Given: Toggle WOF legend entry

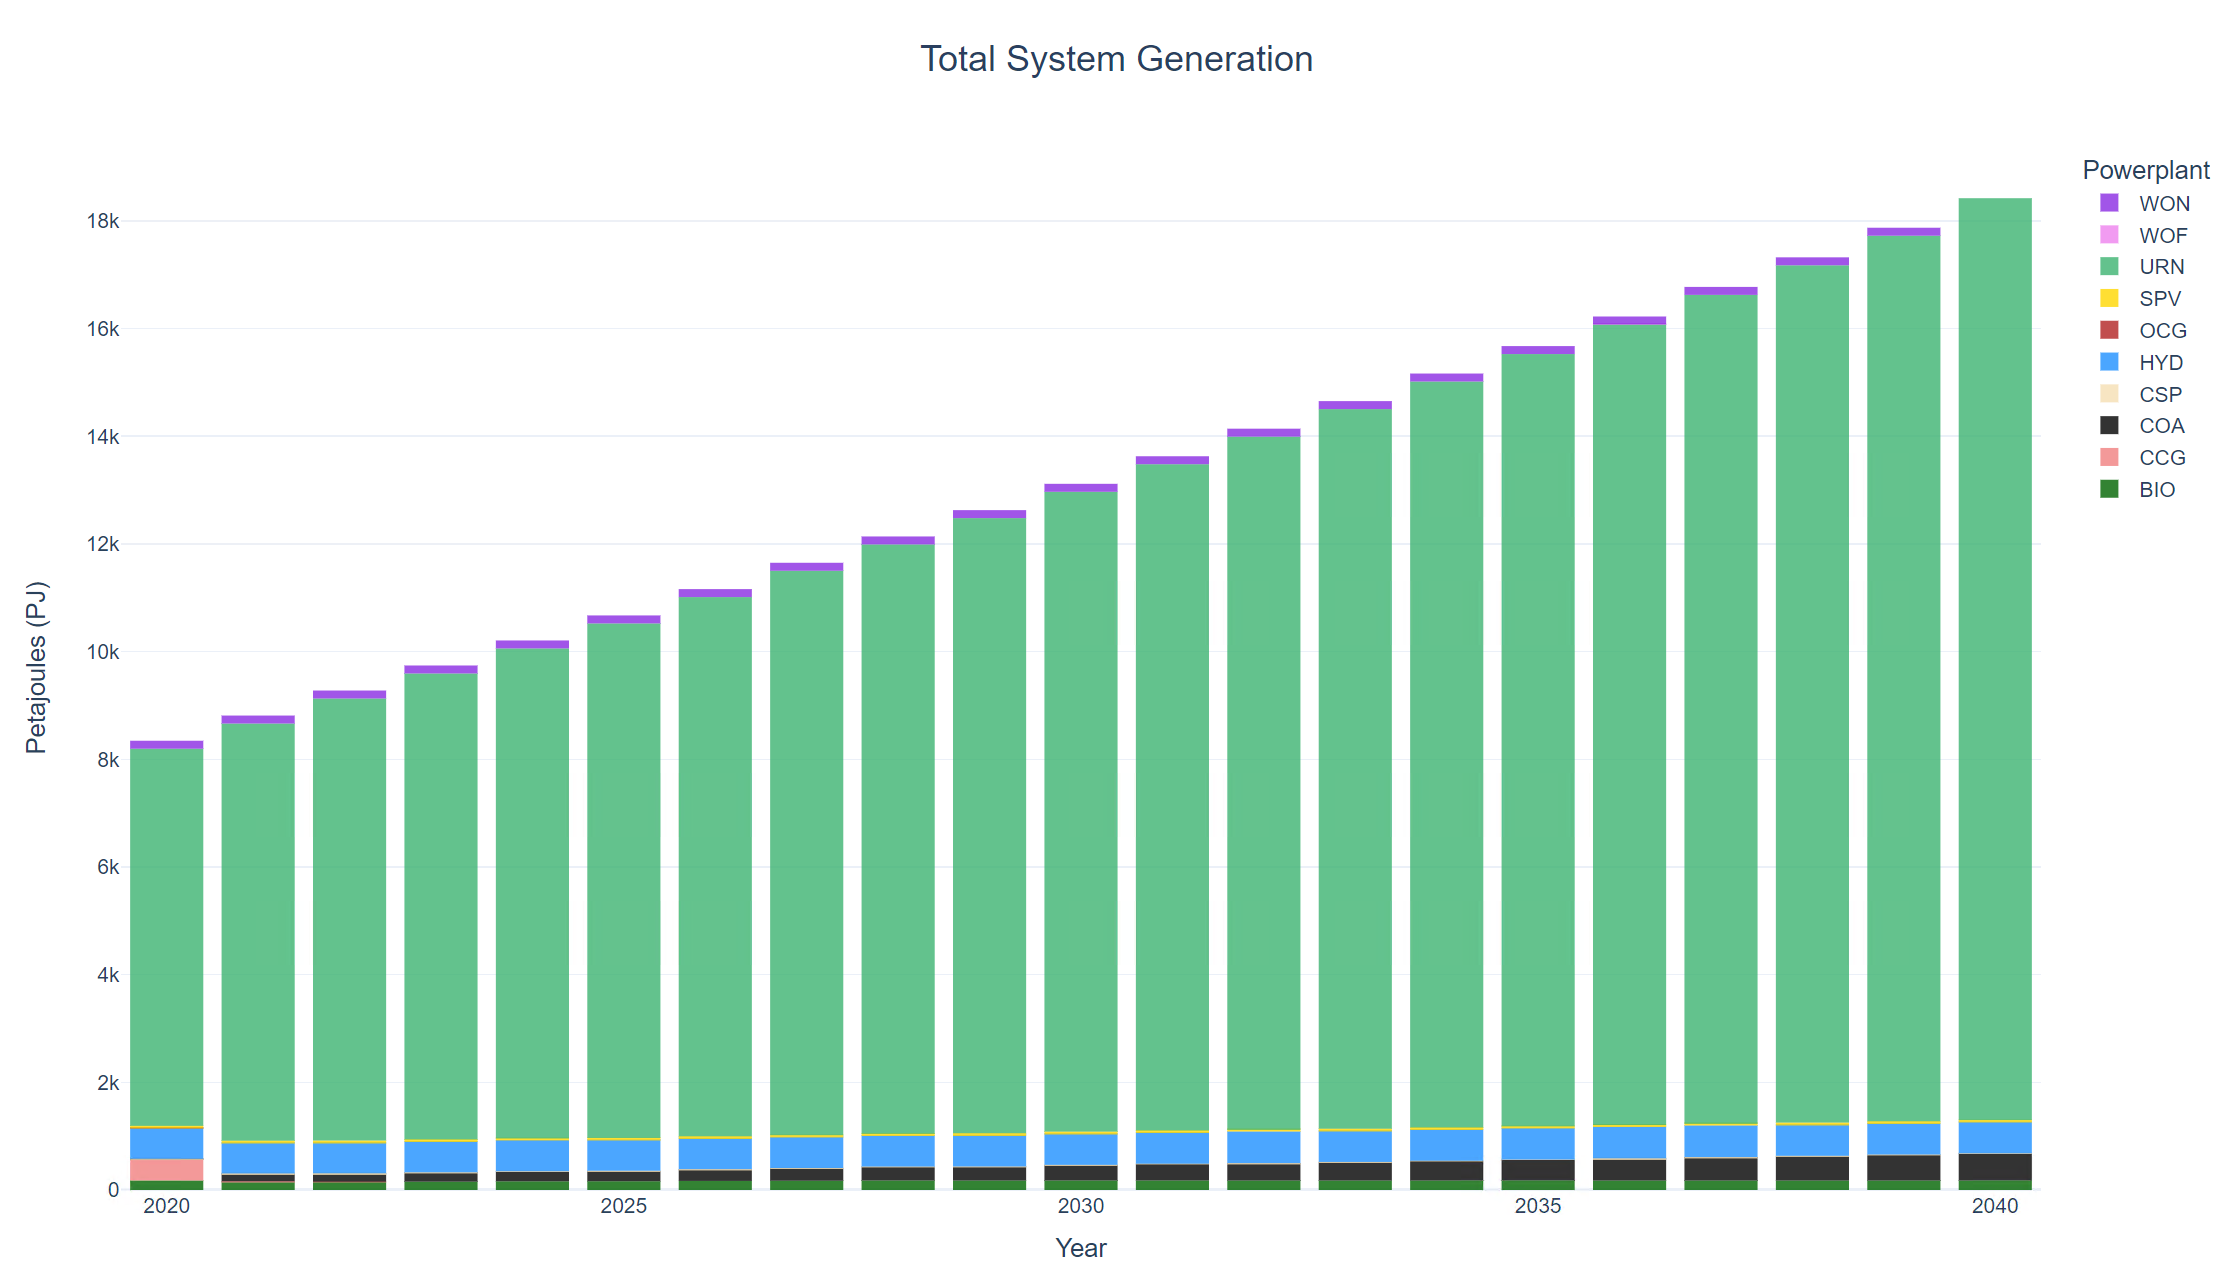Looking at the screenshot, I should coord(2162,236).
